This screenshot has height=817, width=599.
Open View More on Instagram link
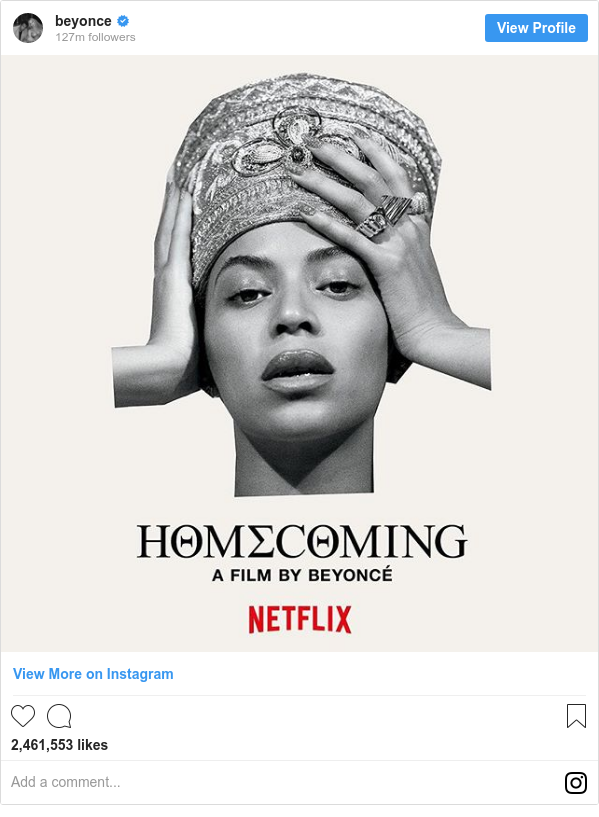pyautogui.click(x=93, y=674)
